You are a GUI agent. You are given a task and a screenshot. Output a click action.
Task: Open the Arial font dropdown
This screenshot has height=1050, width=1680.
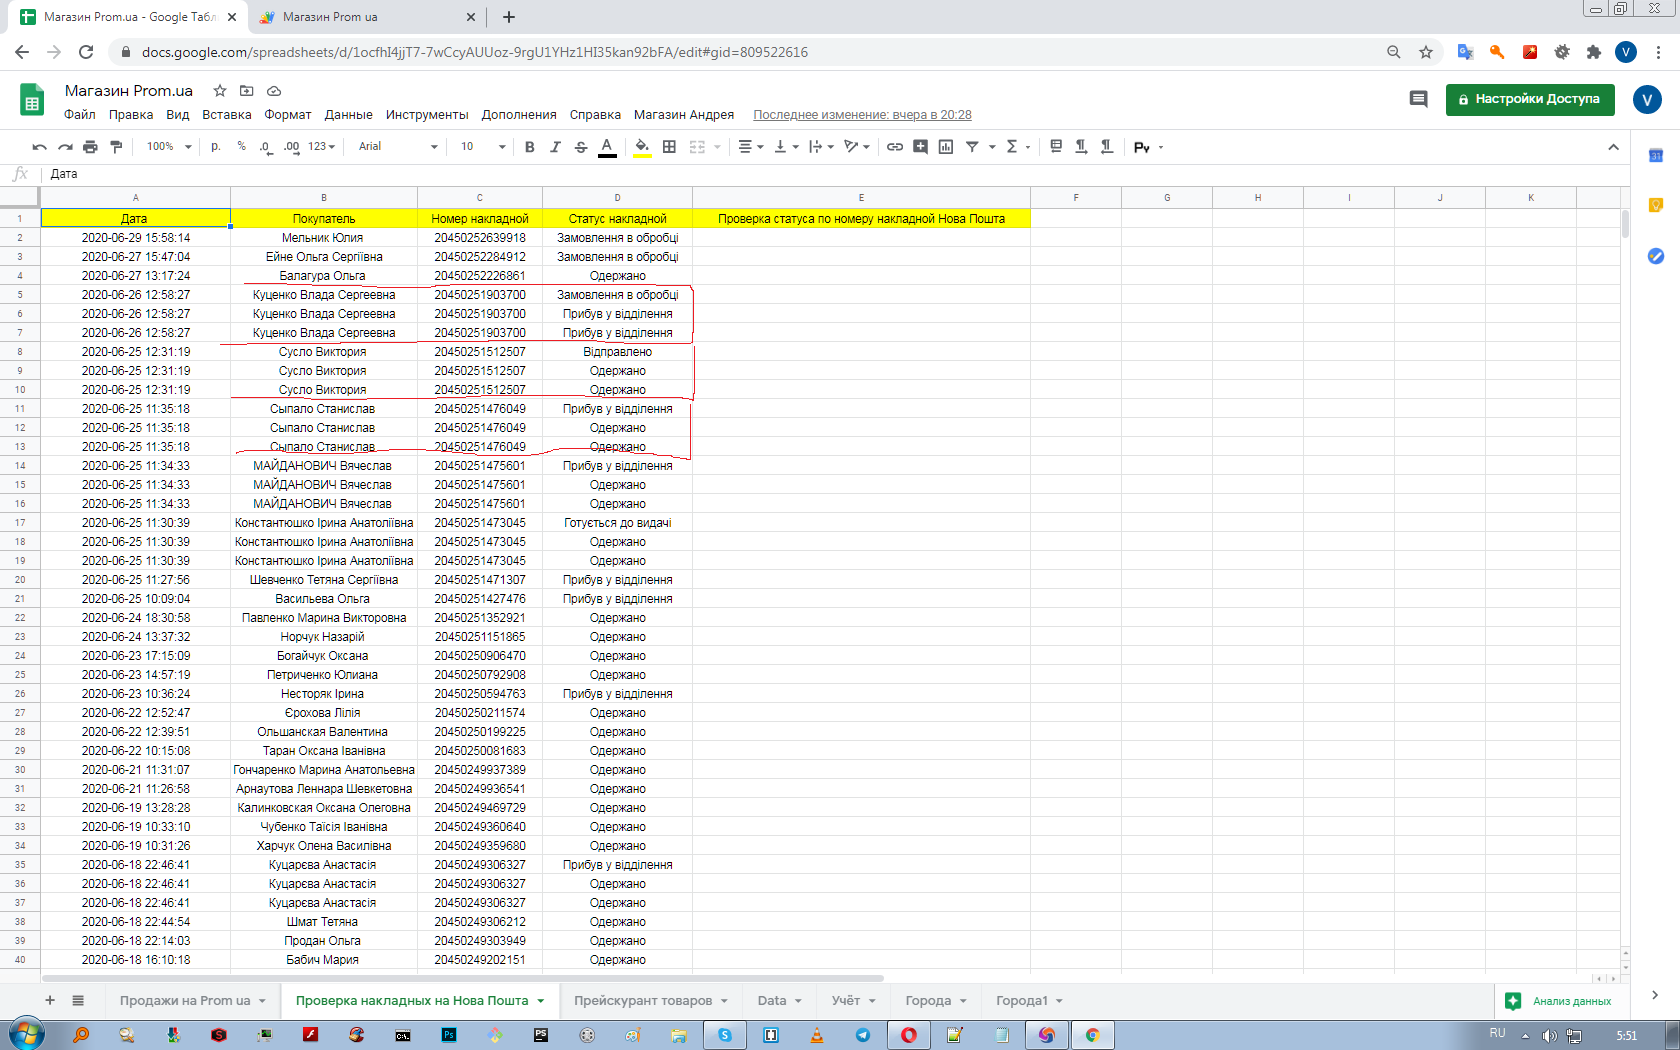[x=398, y=147]
